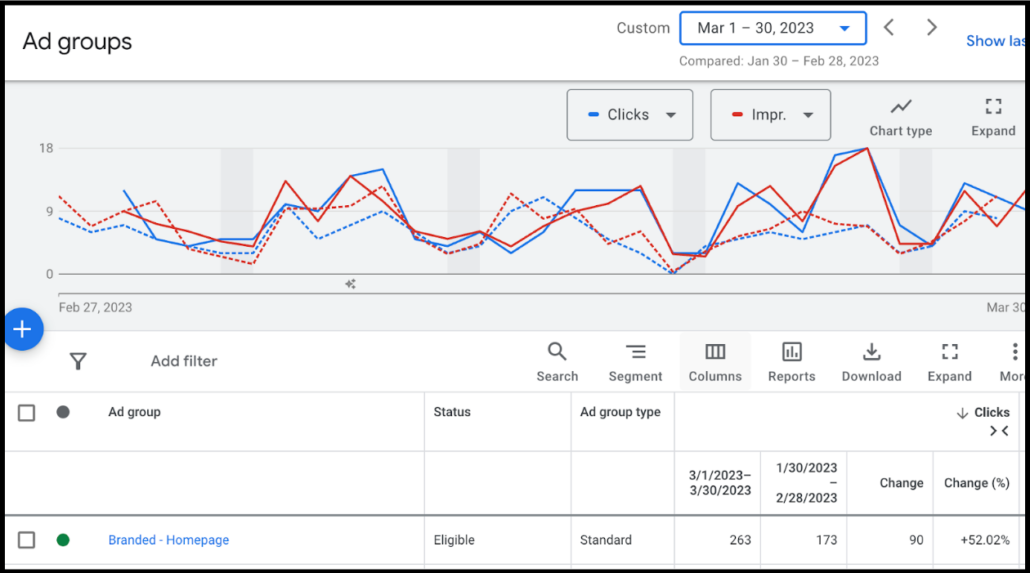Click the 1/30/2023 – 2/28/2023 column header
The image size is (1030, 573).
click(807, 483)
